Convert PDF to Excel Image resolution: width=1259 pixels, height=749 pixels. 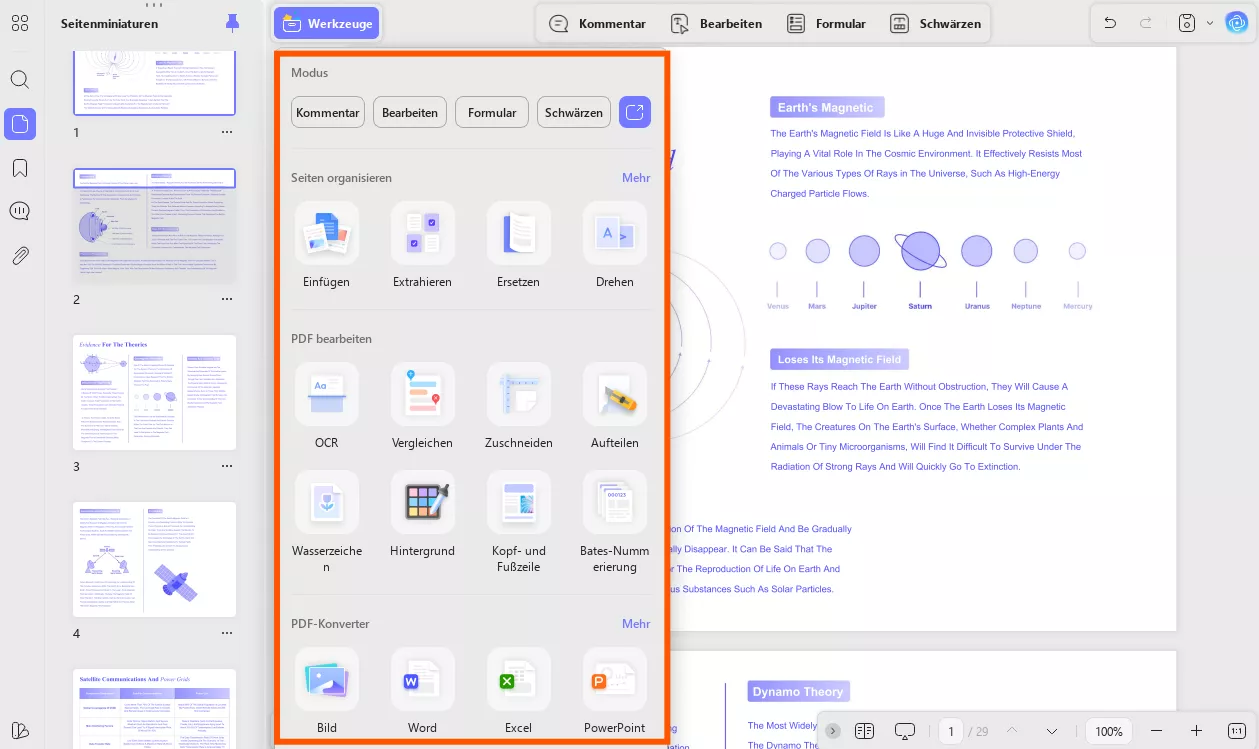coord(518,691)
